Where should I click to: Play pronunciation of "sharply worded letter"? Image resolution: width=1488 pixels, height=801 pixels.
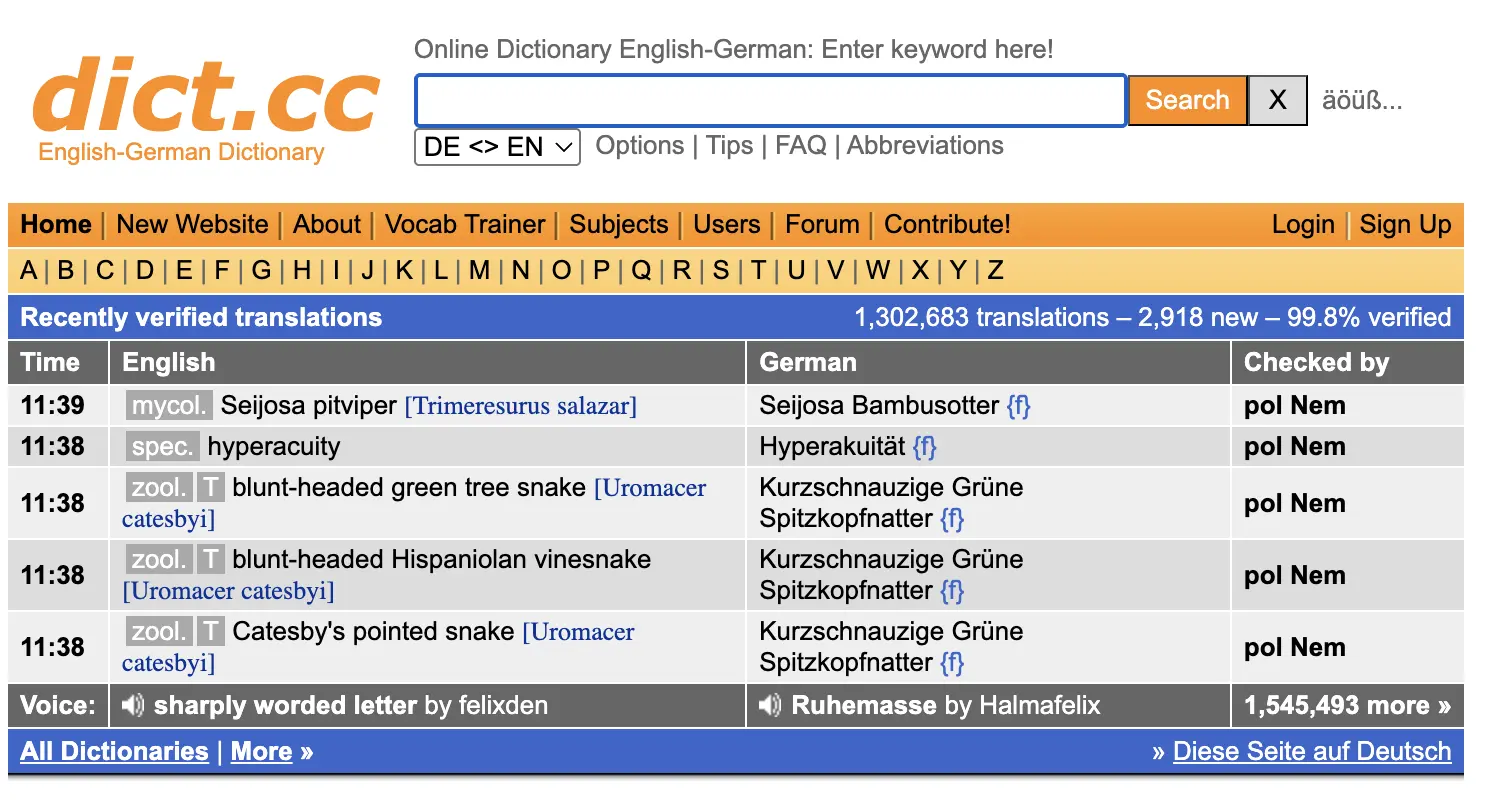(131, 705)
